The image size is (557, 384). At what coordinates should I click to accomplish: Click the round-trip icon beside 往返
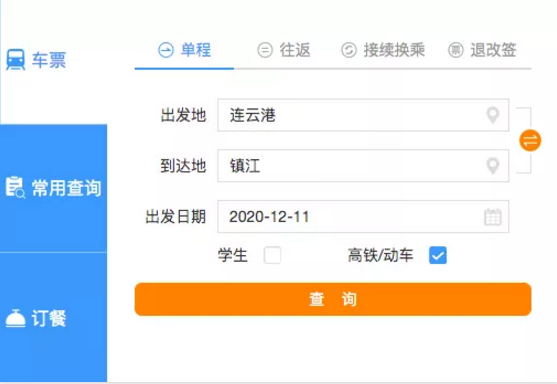[265, 50]
